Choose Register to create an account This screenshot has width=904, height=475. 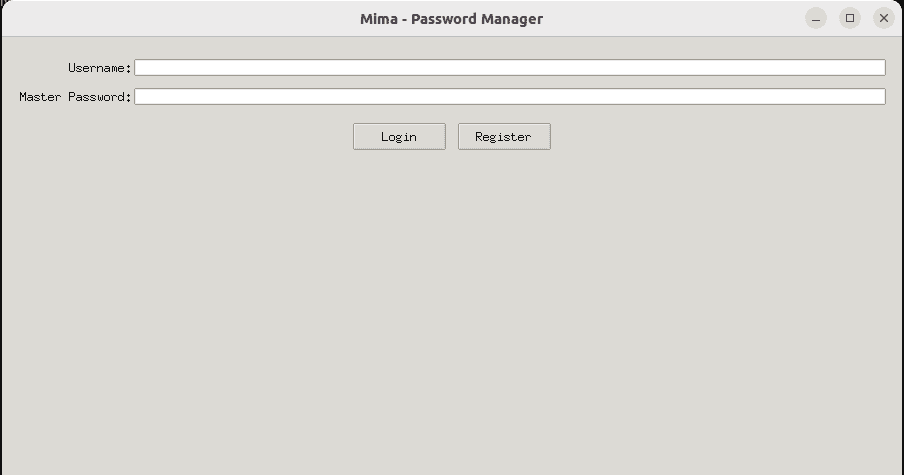tap(504, 137)
